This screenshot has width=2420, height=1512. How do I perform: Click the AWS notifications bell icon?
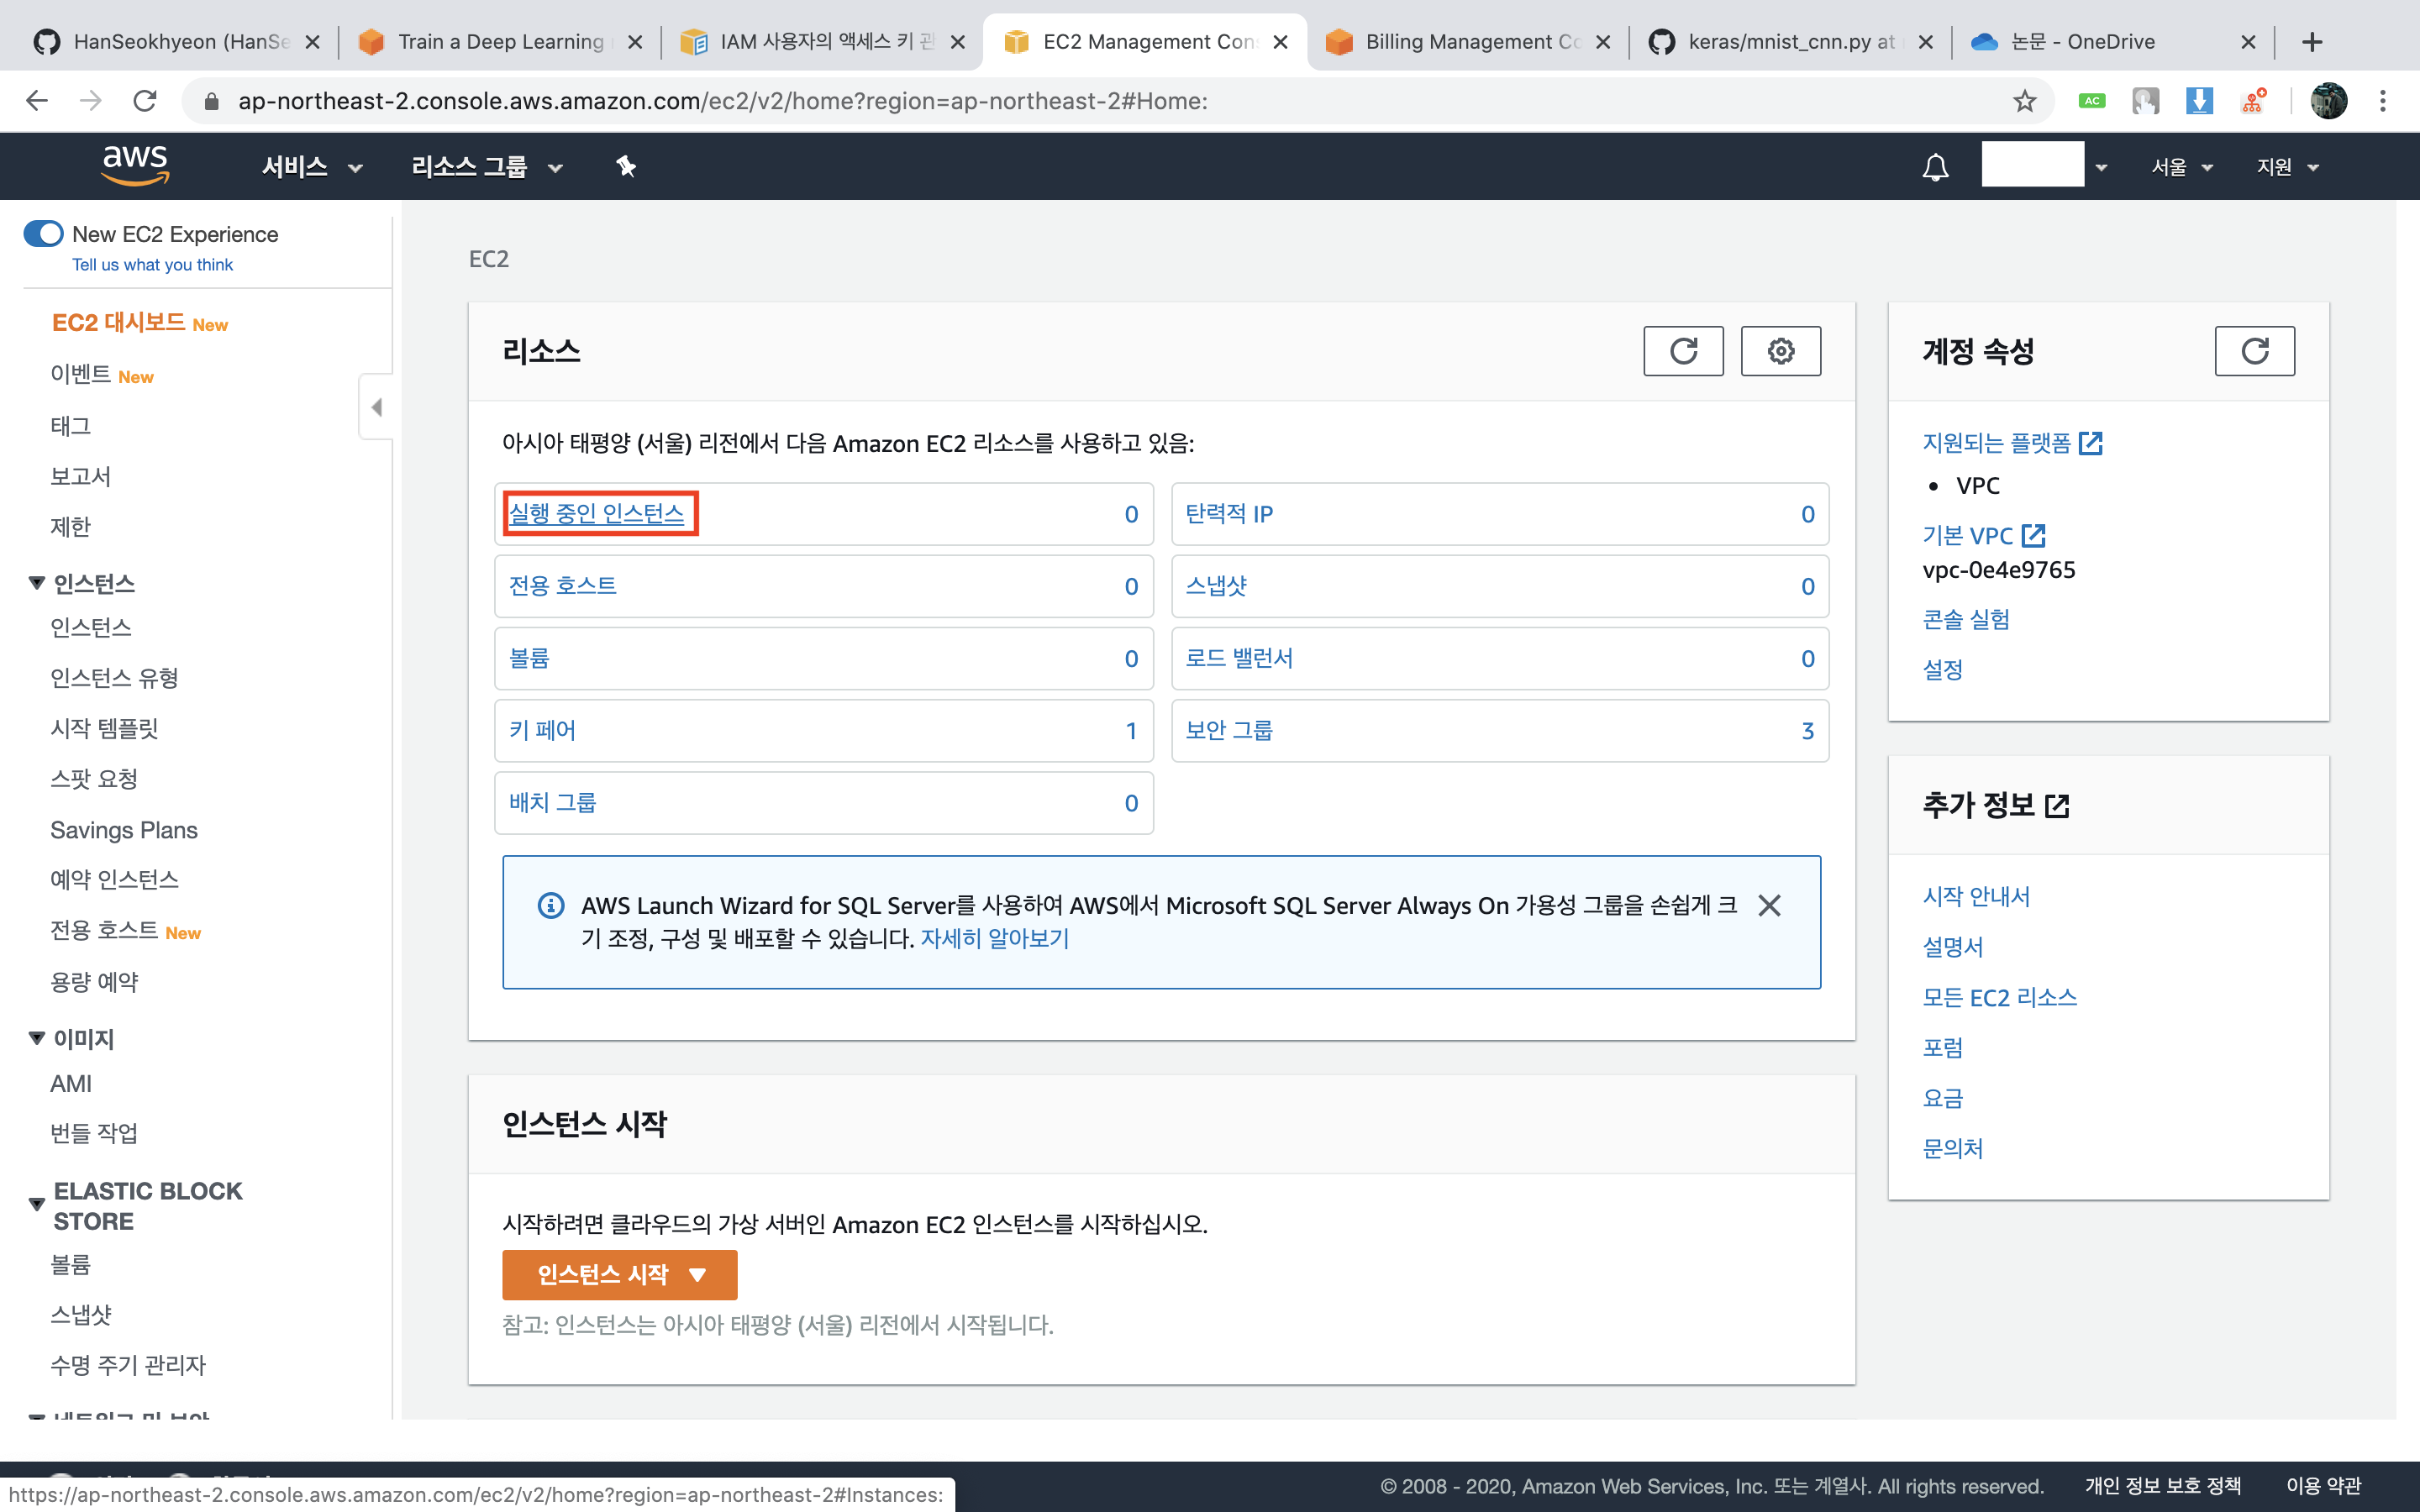pos(1935,167)
